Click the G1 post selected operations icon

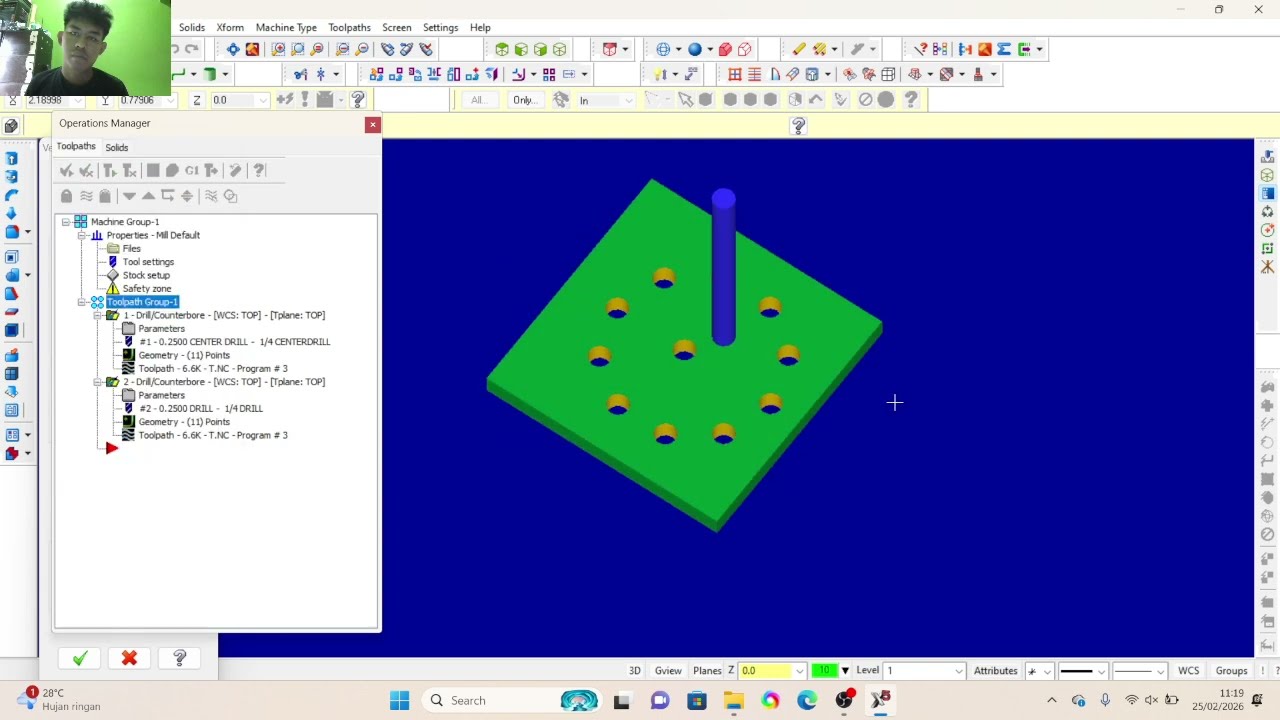click(192, 171)
